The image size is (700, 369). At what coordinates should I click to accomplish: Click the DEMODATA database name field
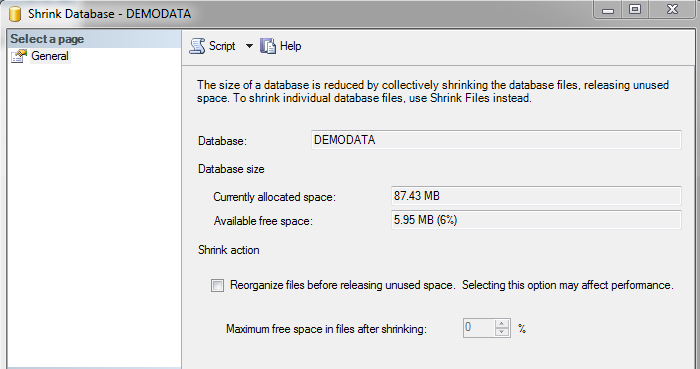[496, 140]
